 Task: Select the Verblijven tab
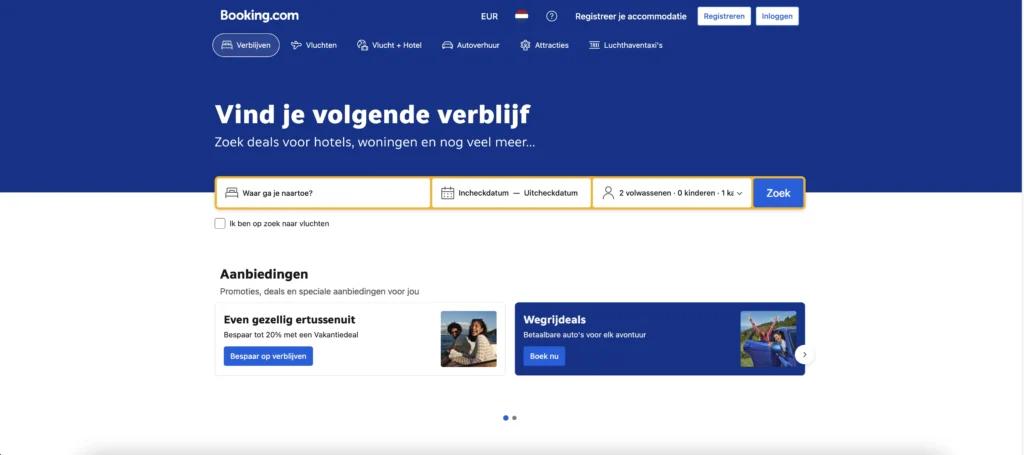(246, 45)
